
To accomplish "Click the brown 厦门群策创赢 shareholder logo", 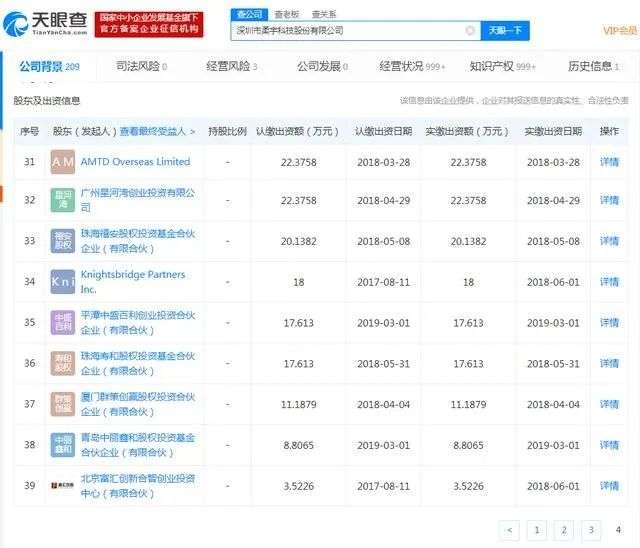I will (x=63, y=404).
